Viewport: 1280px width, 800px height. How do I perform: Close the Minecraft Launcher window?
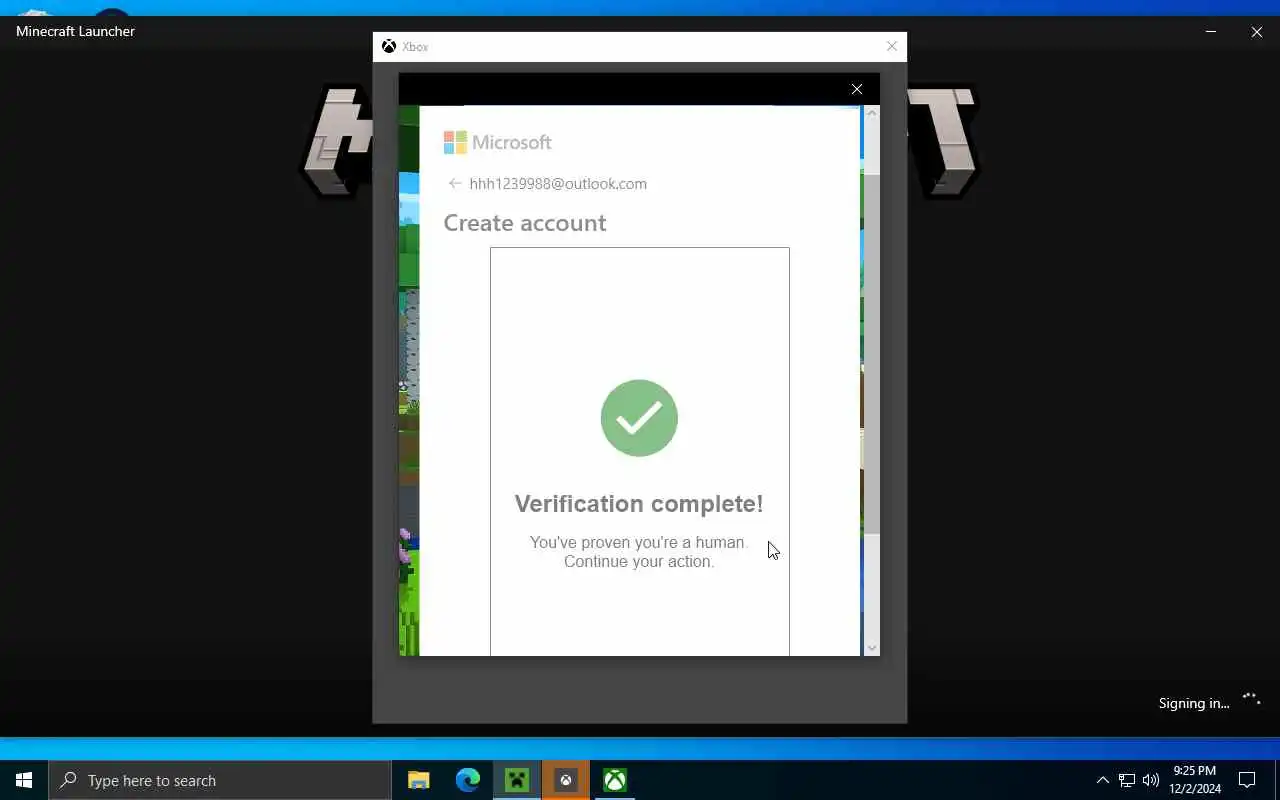coord(1257,32)
